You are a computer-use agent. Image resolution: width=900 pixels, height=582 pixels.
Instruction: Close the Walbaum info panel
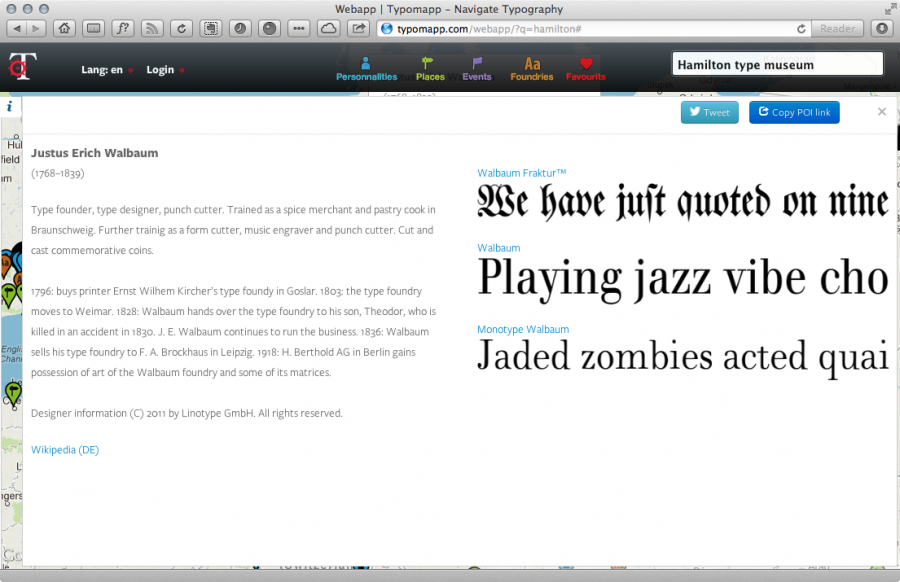[x=882, y=112]
